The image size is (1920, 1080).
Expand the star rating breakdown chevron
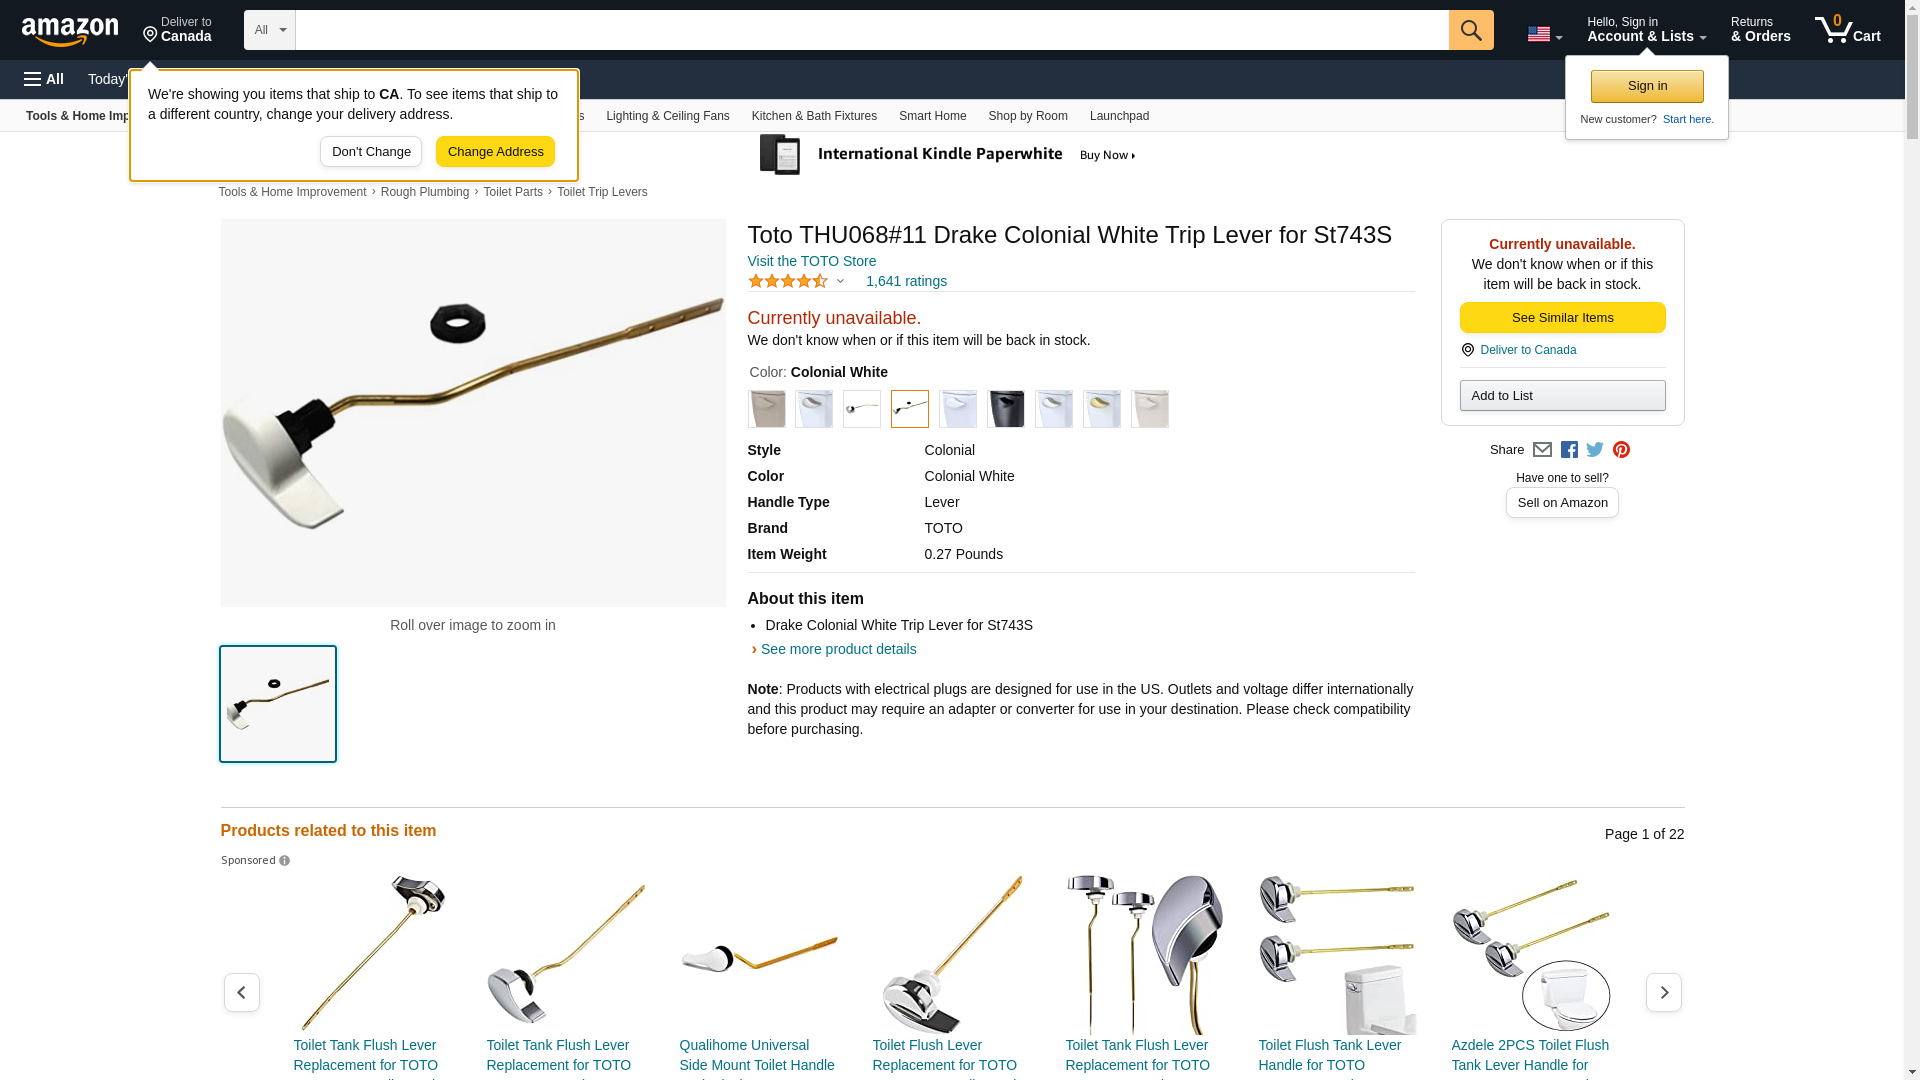click(x=840, y=281)
